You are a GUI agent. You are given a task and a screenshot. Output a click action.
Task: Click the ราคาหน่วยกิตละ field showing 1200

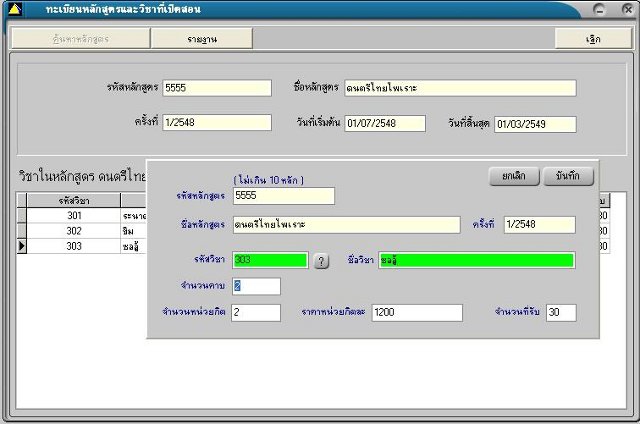coord(417,313)
